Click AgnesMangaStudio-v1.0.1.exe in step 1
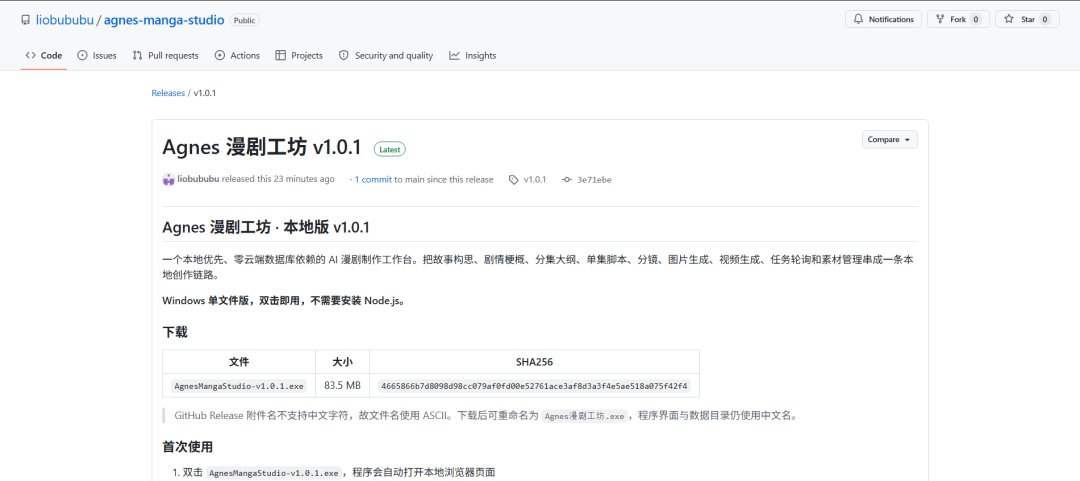 [x=274, y=473]
